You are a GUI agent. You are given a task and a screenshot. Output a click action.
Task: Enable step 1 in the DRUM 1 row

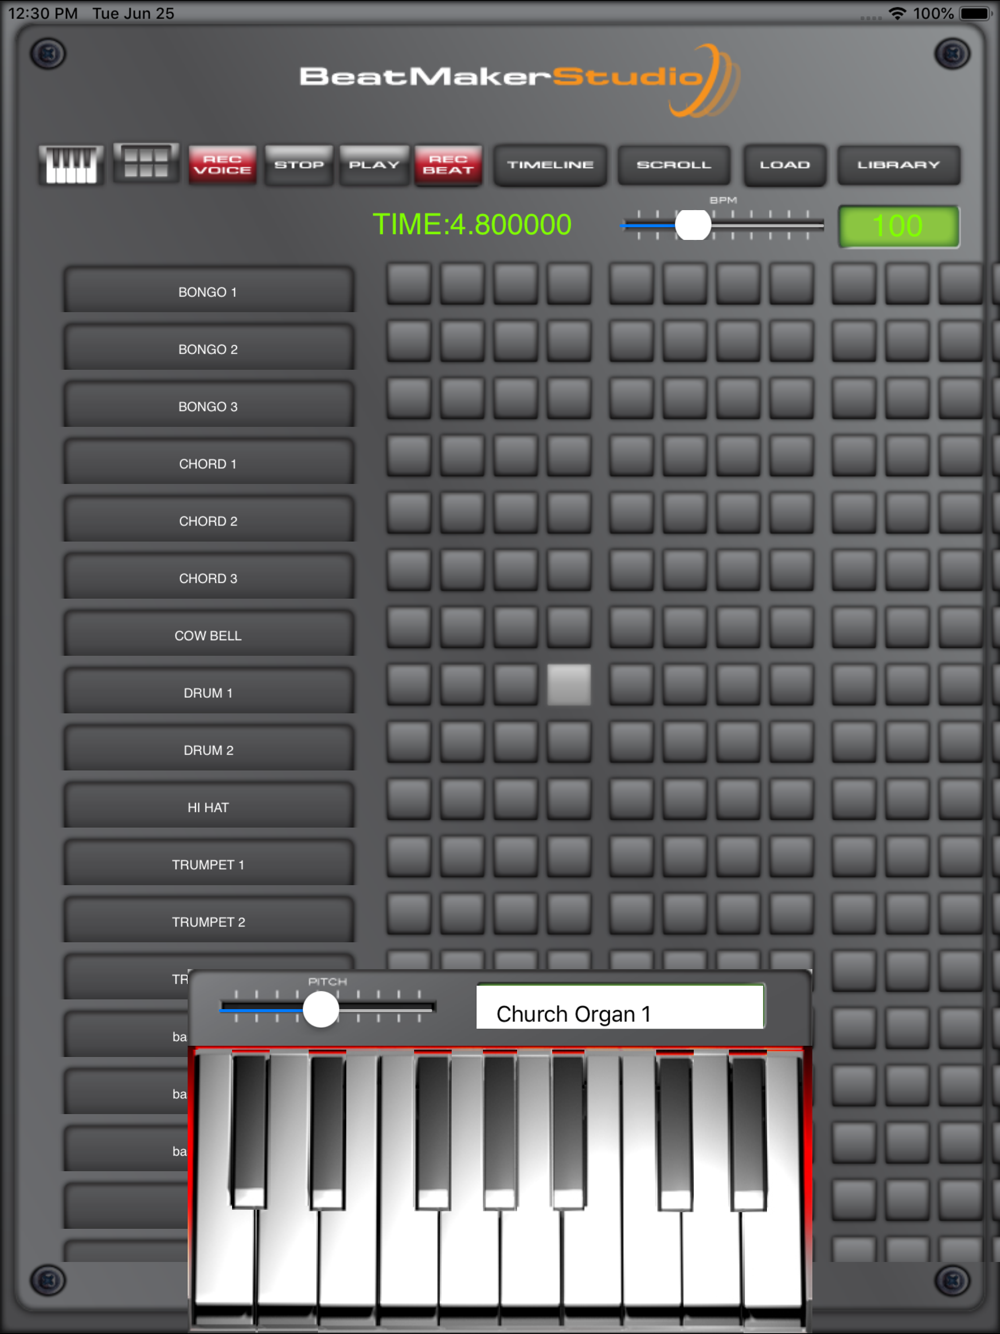point(409,685)
